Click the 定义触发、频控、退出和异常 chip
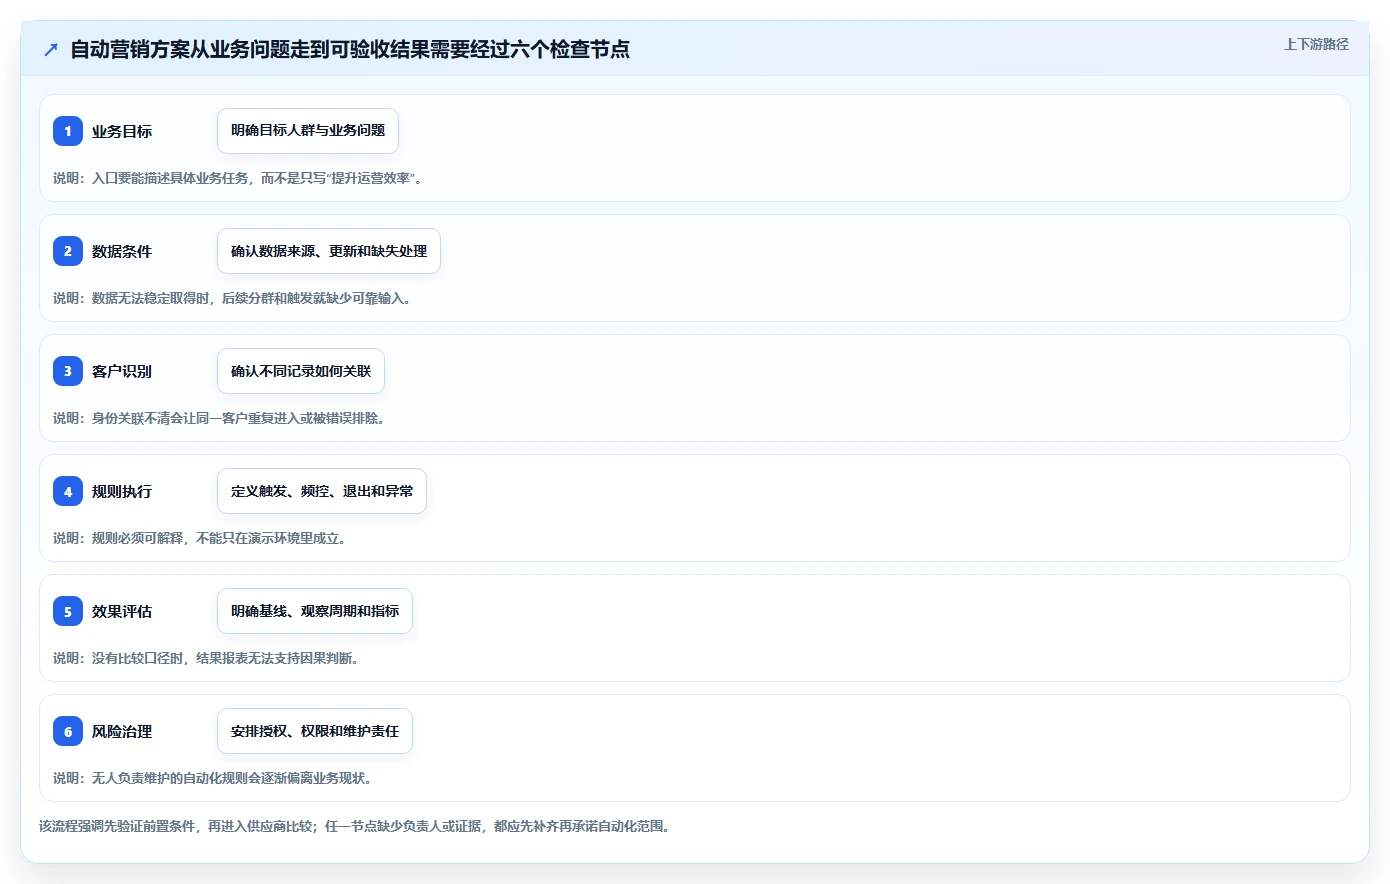Image resolution: width=1390 pixels, height=884 pixels. point(322,491)
